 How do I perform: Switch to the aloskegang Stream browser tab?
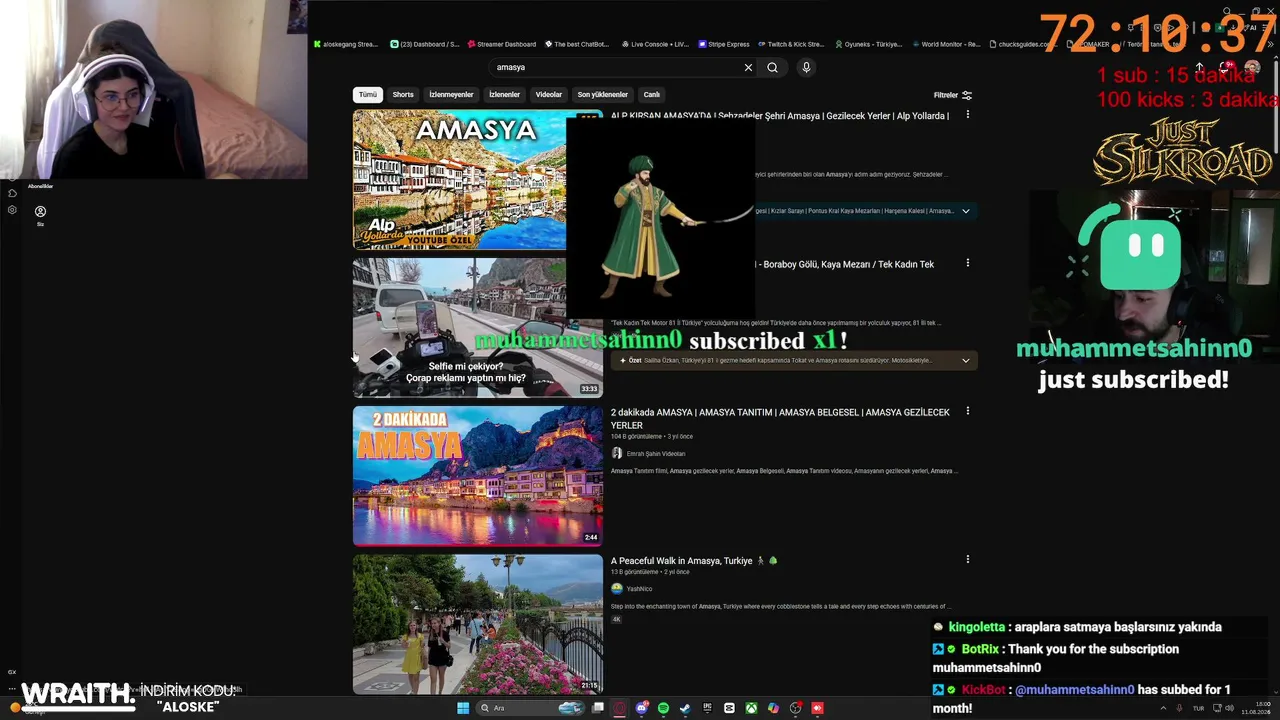347,44
